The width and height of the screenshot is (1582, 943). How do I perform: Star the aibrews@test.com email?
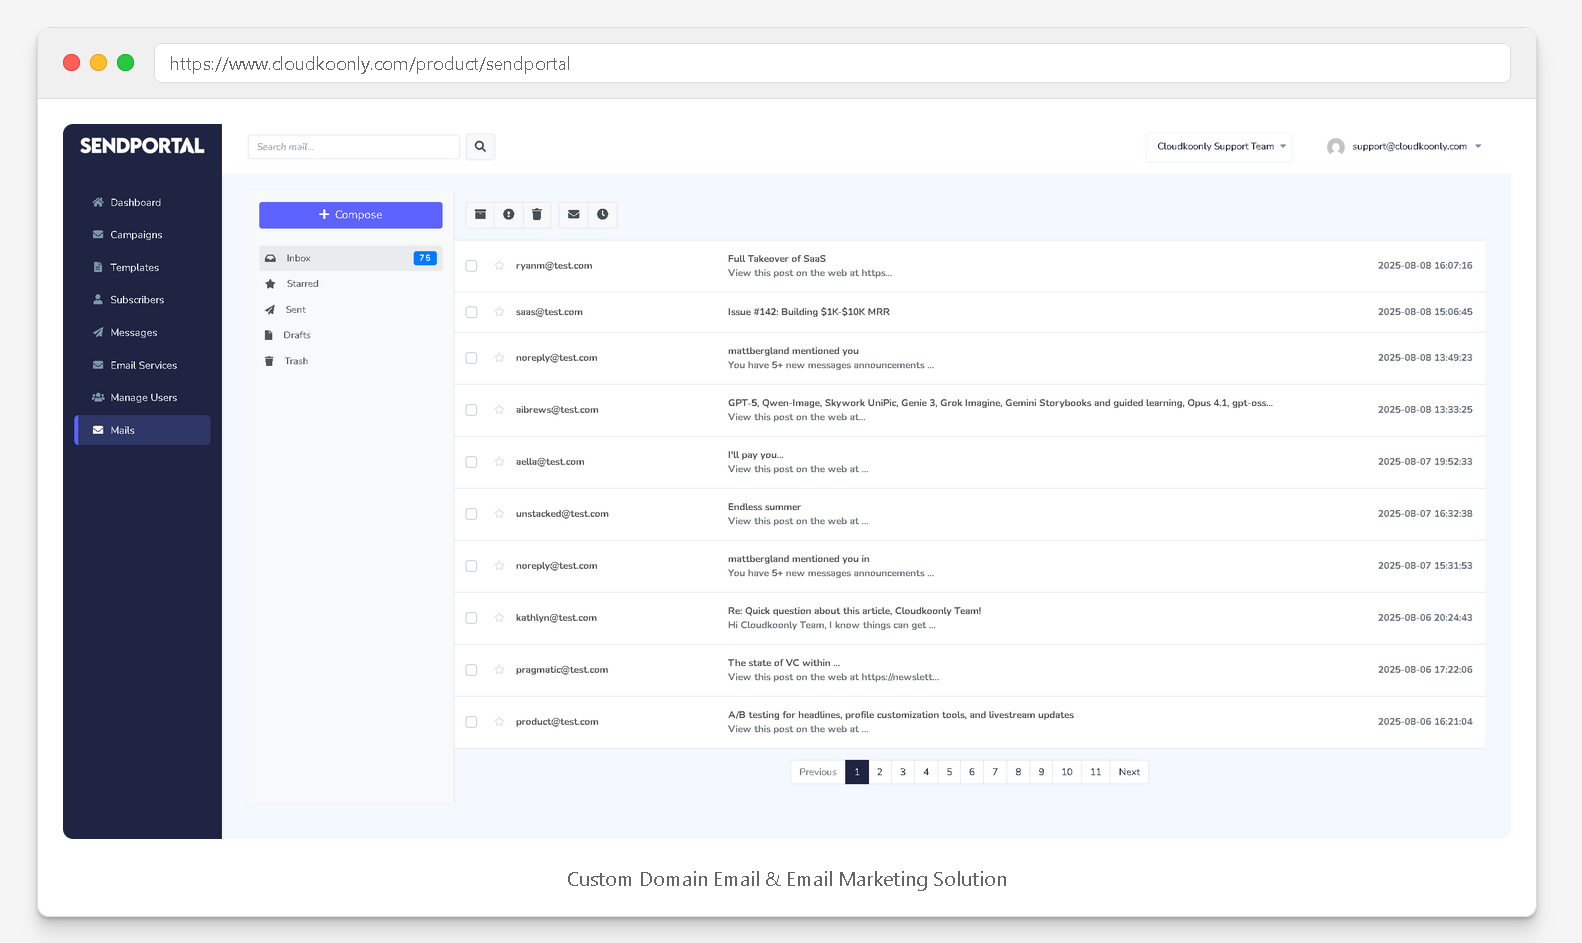(499, 410)
